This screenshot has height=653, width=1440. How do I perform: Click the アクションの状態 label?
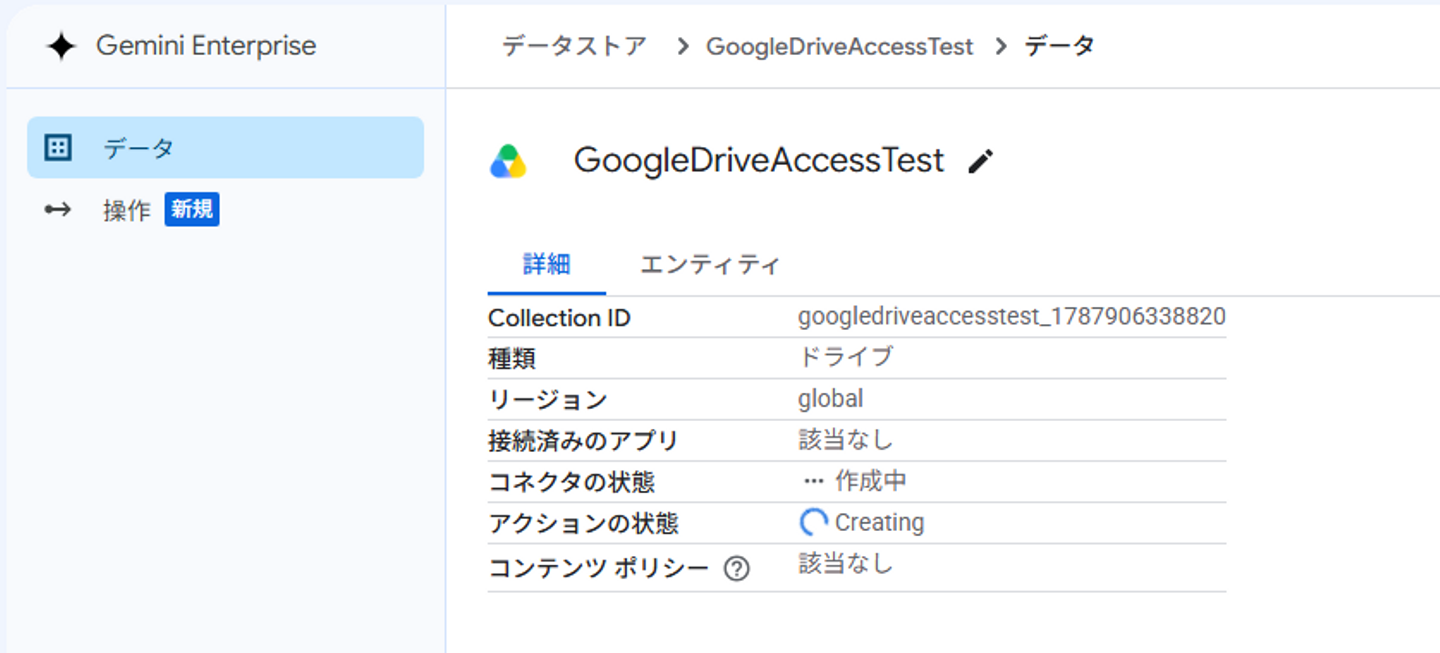(x=583, y=524)
